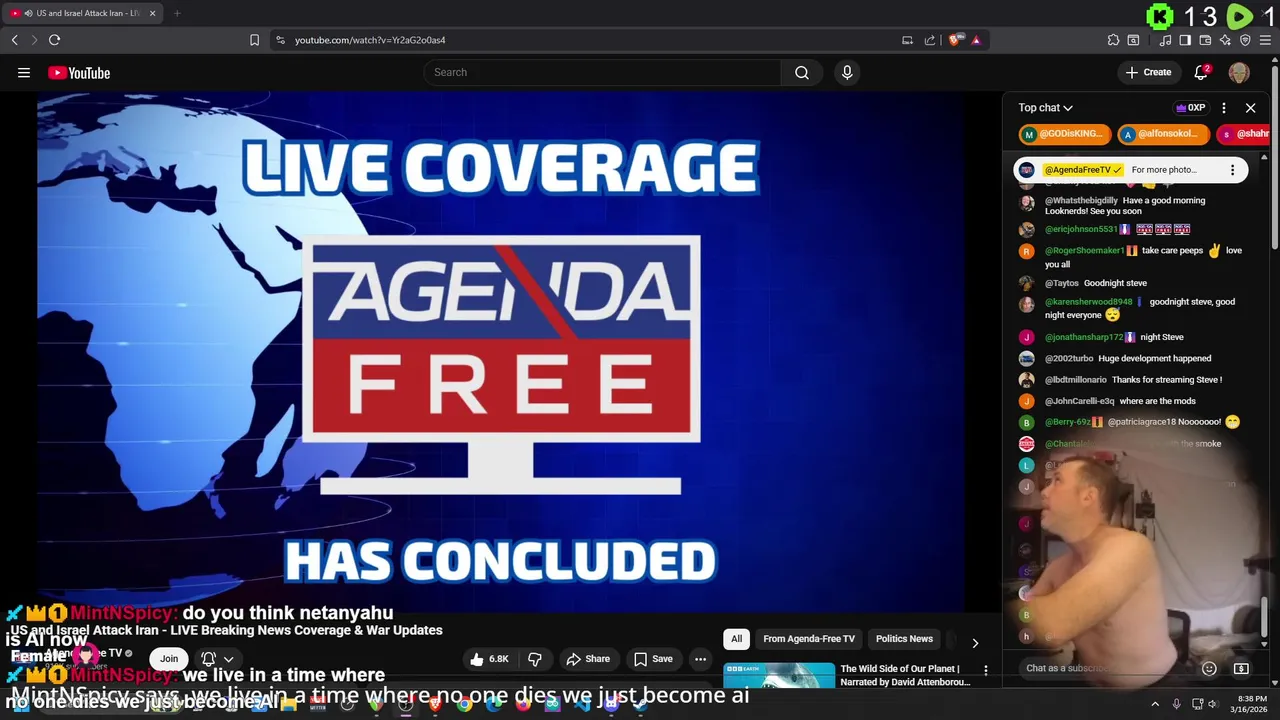The width and height of the screenshot is (1280, 720).
Task: Open the emoji picker in chat
Action: (x=1209, y=668)
